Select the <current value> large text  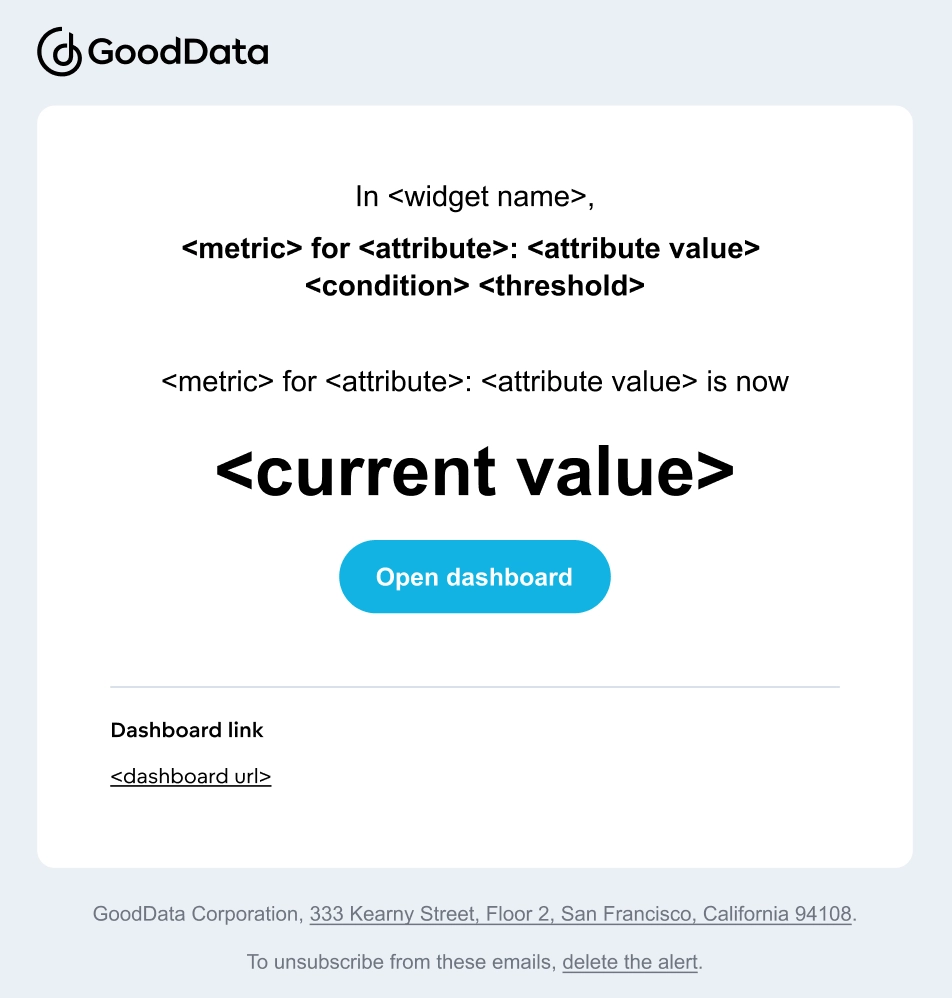click(475, 472)
